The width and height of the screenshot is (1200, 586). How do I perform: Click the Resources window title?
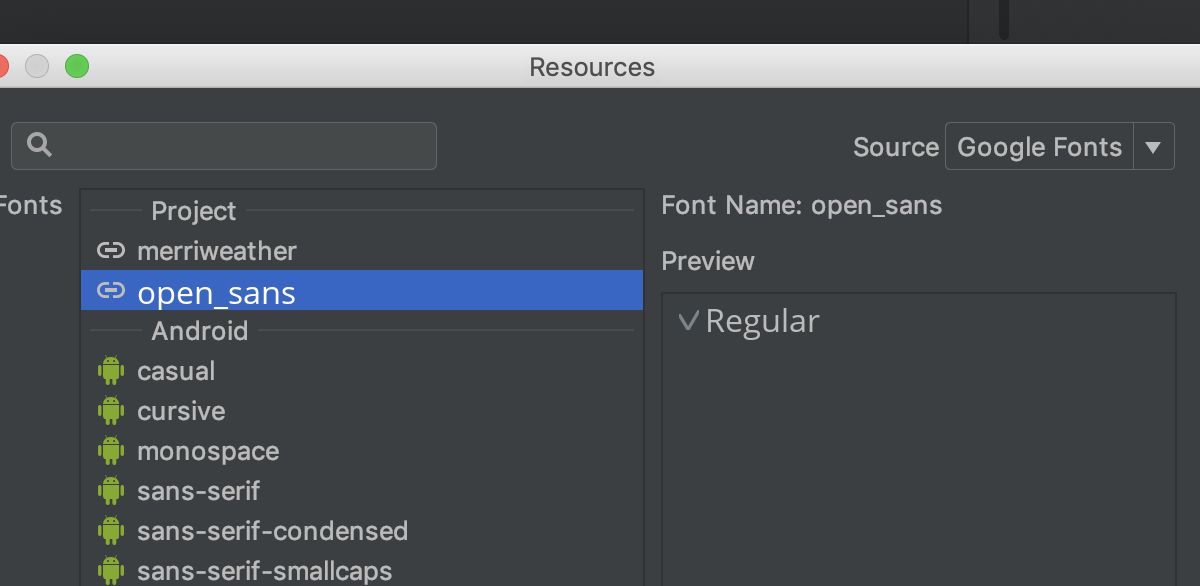[592, 67]
